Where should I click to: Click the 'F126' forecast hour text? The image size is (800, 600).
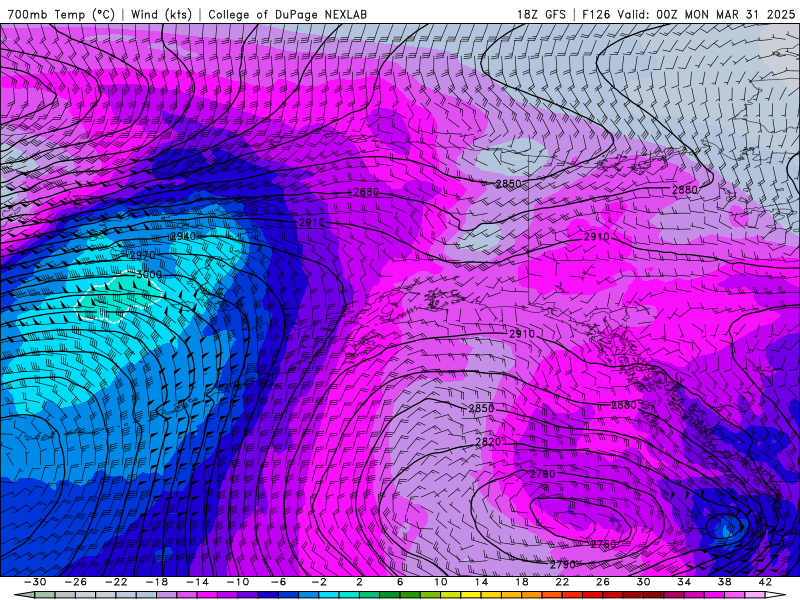point(596,14)
